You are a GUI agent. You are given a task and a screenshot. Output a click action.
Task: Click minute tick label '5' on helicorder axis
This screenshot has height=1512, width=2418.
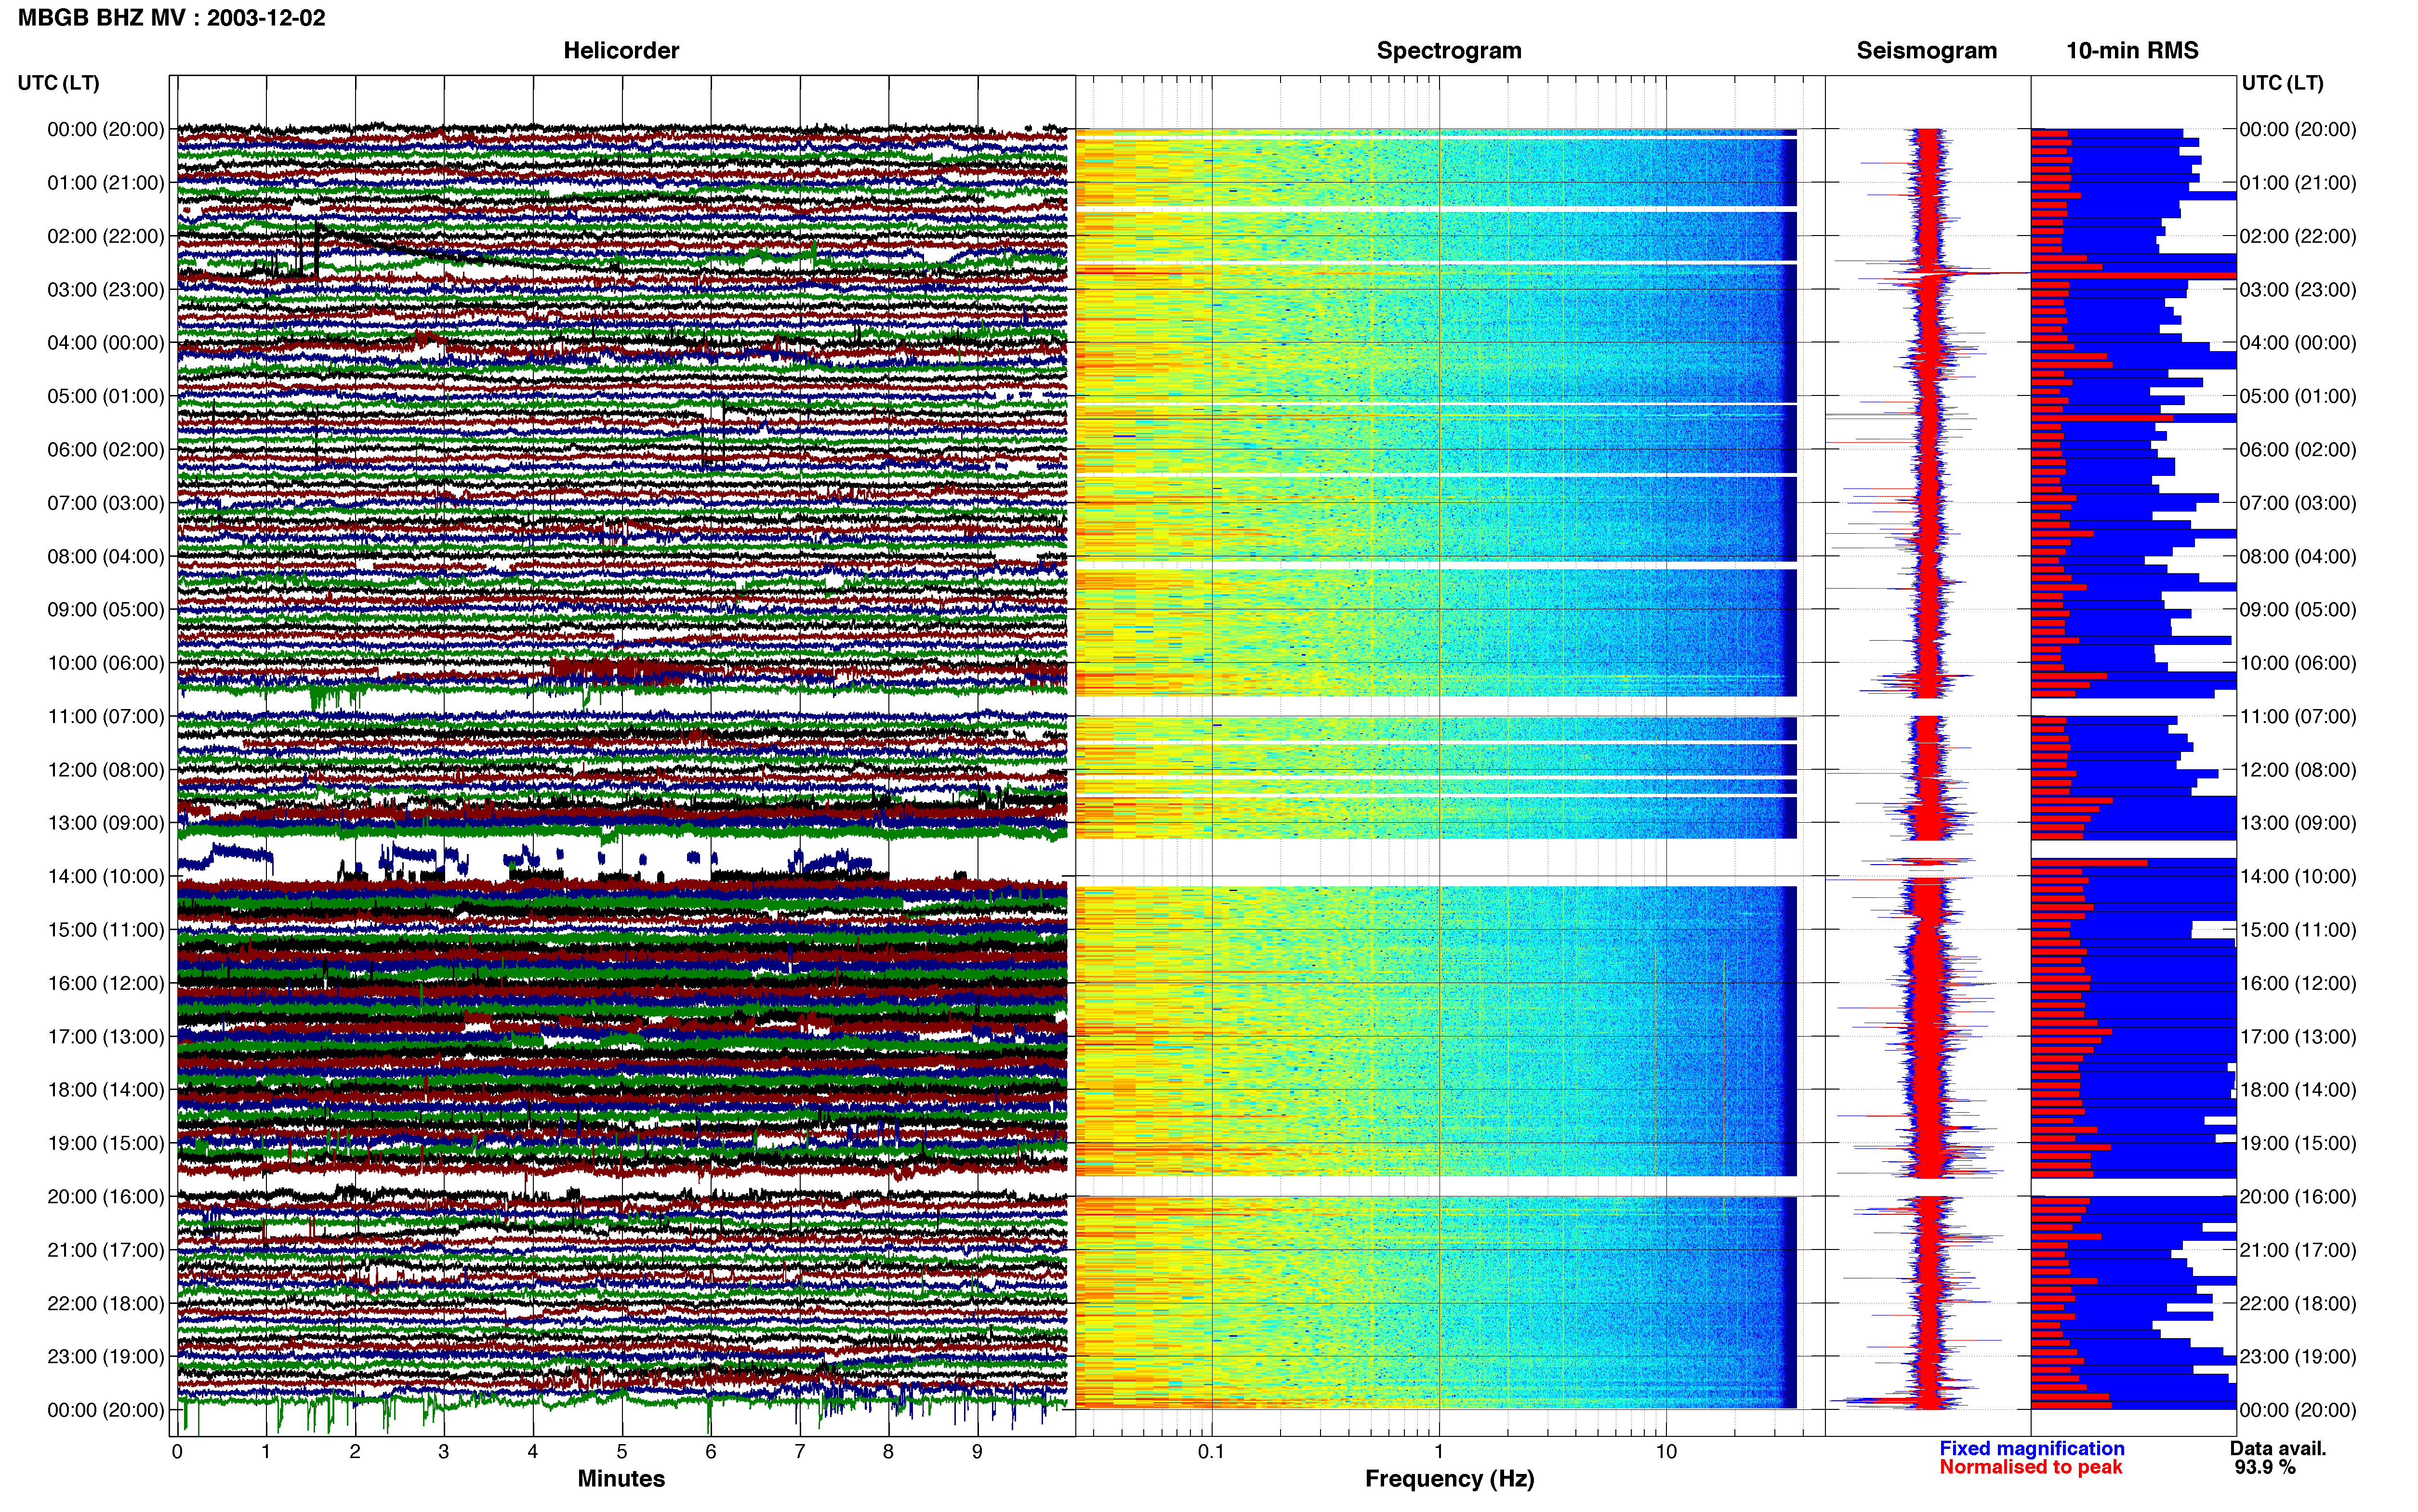(622, 1452)
